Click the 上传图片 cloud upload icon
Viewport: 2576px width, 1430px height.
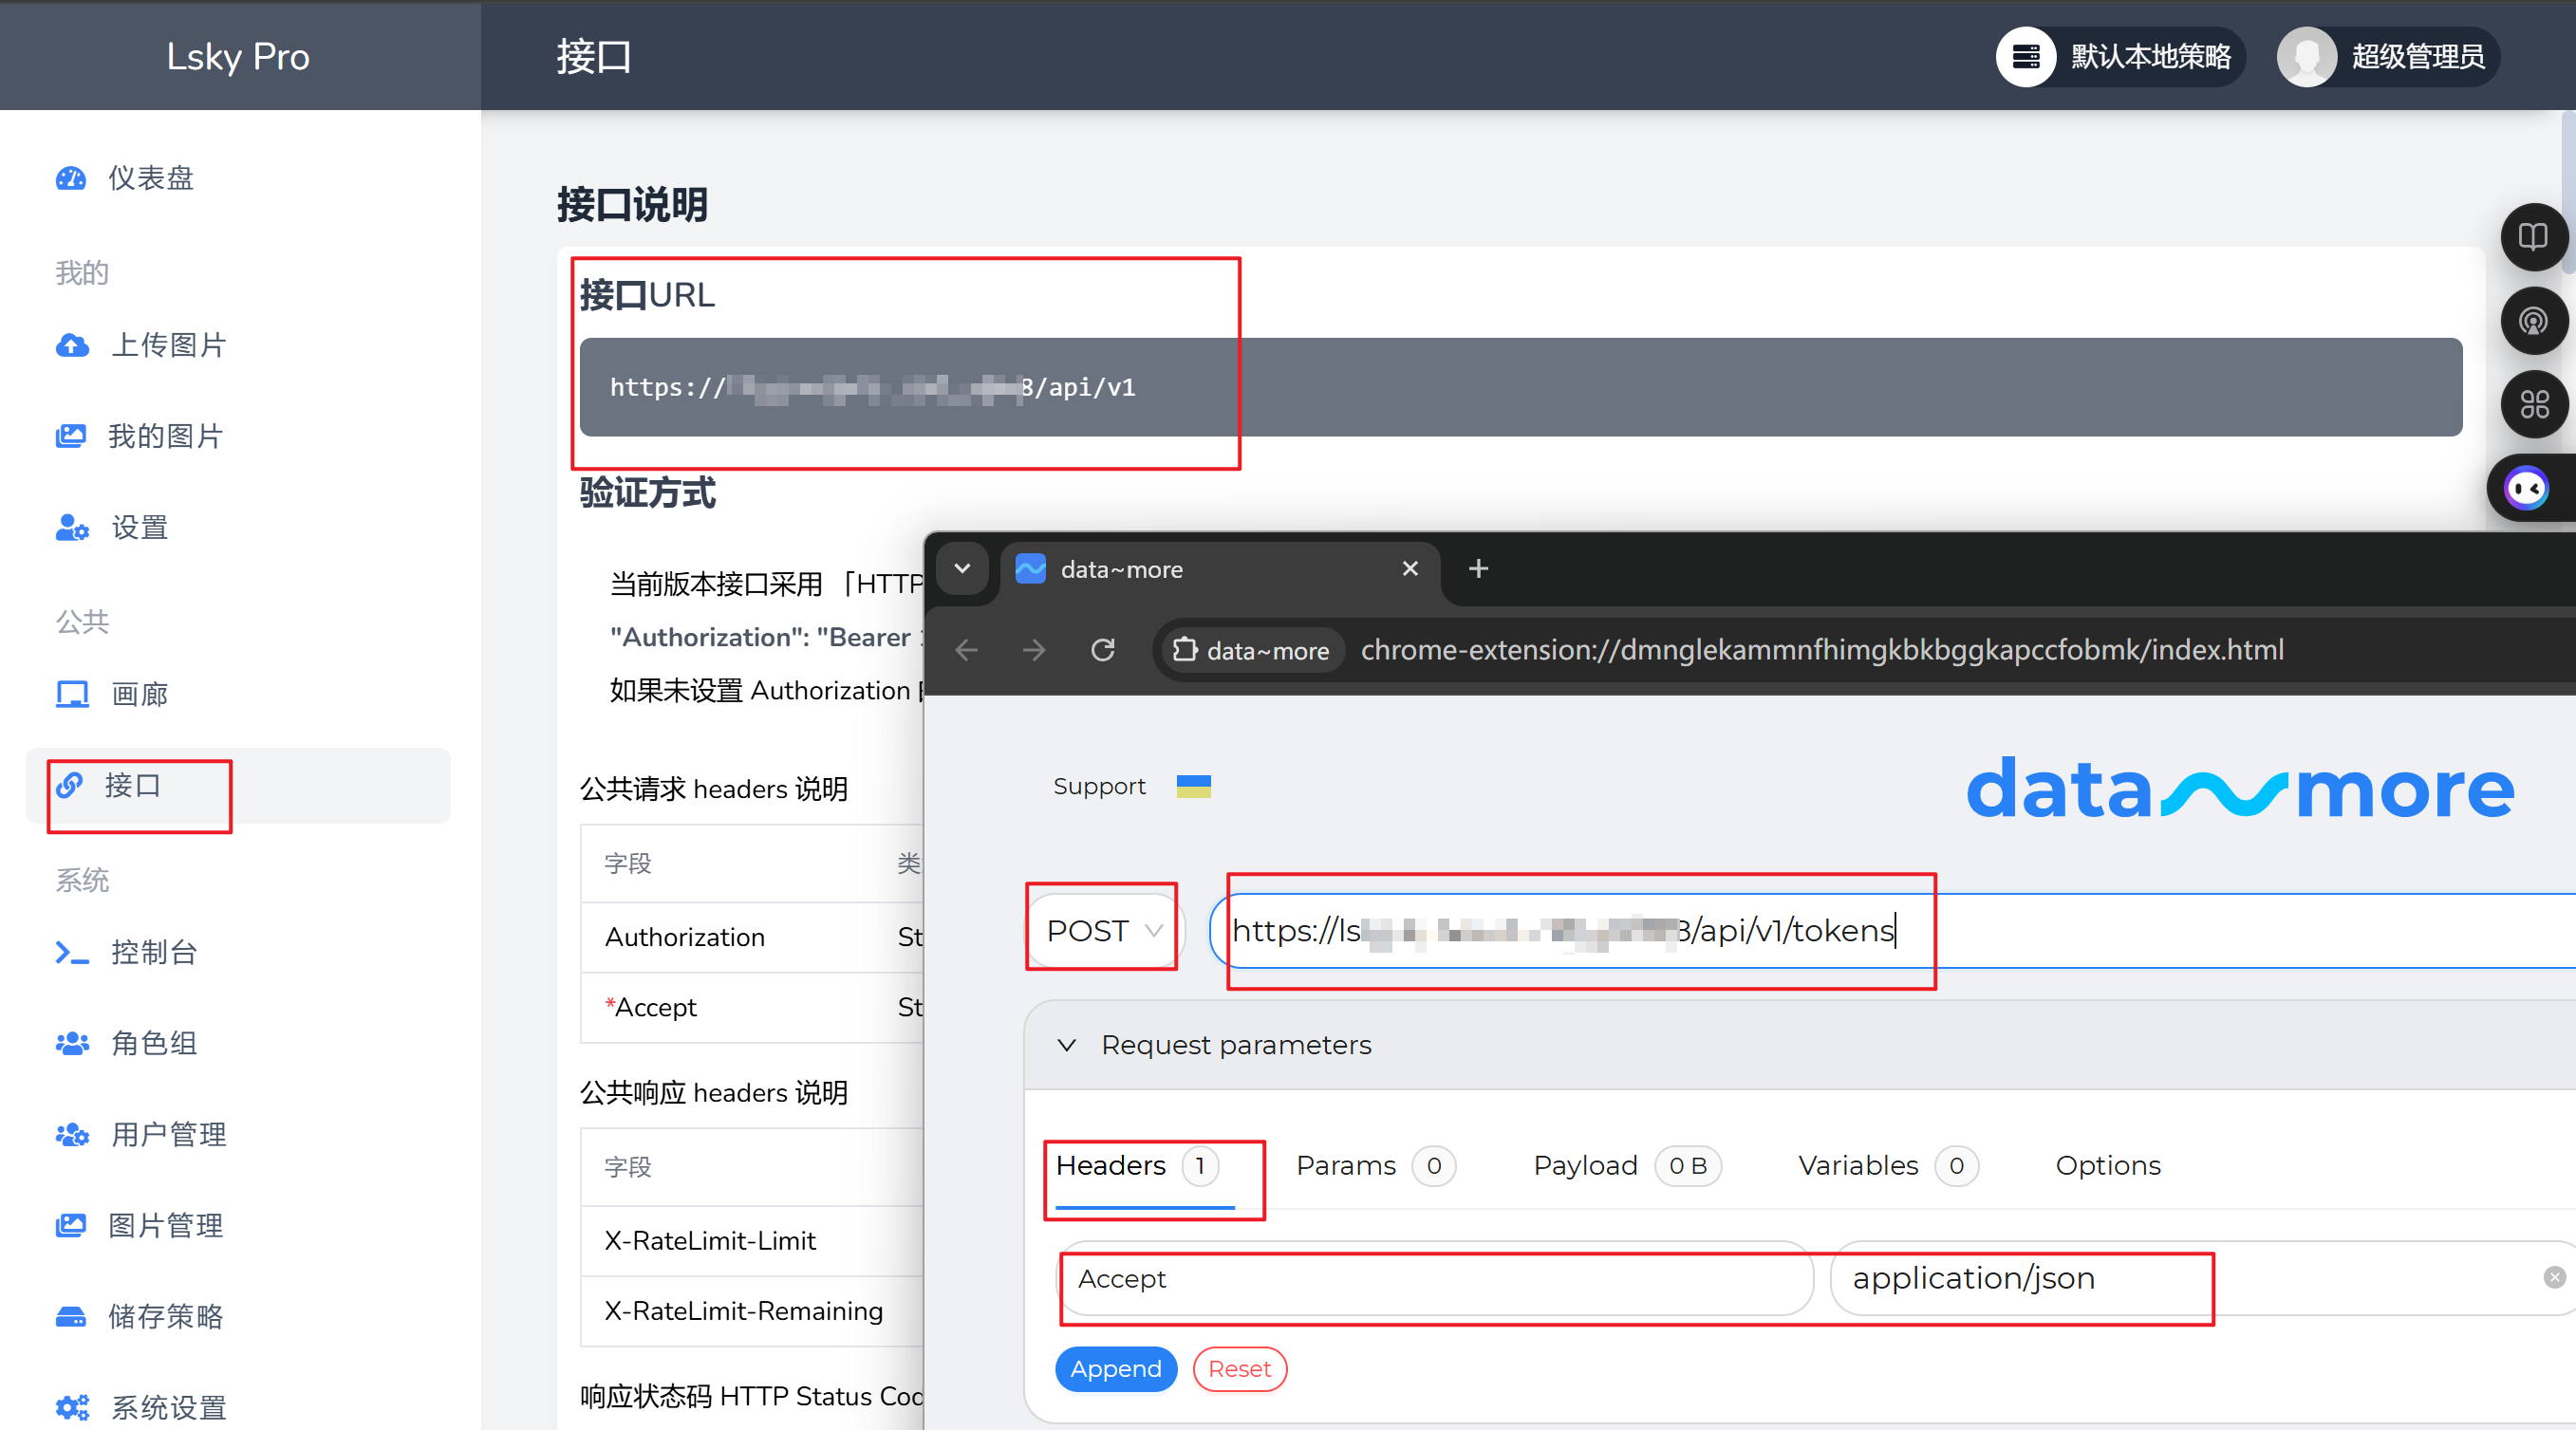[72, 345]
